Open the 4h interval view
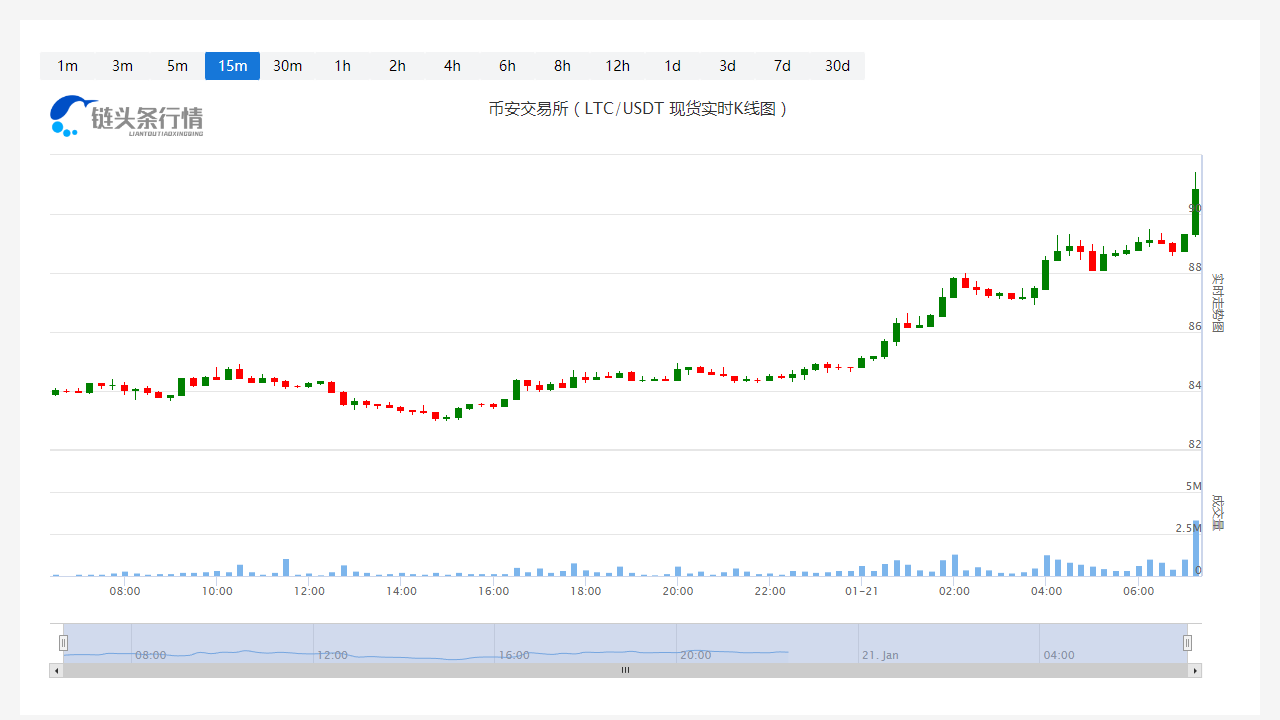This screenshot has height=720, width=1280. click(452, 66)
